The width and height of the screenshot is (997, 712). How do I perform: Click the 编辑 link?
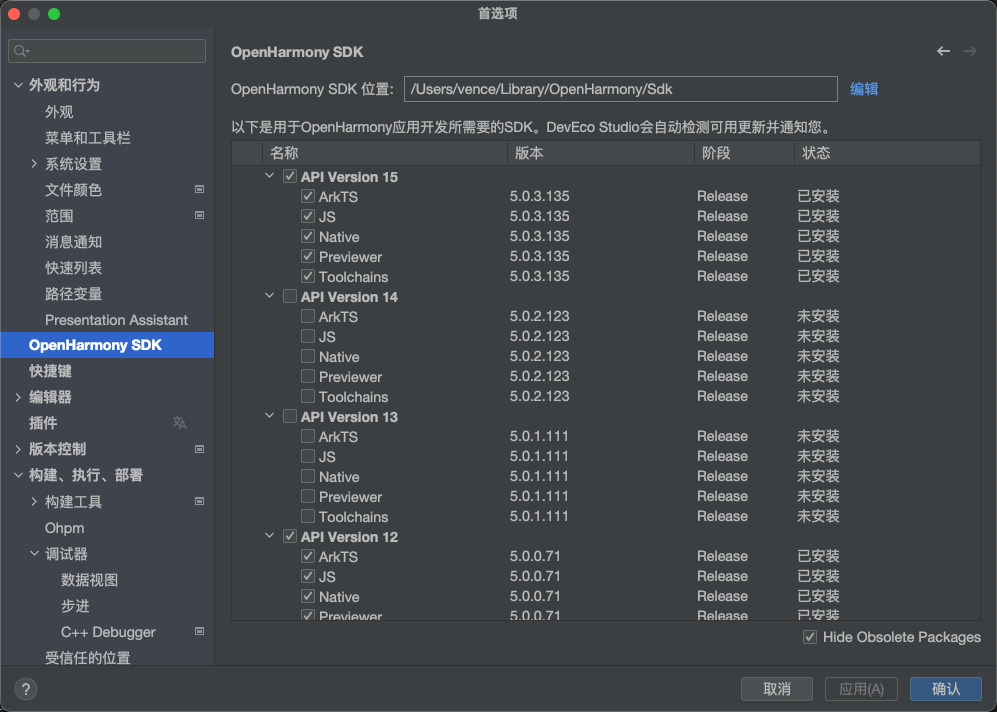pos(864,89)
